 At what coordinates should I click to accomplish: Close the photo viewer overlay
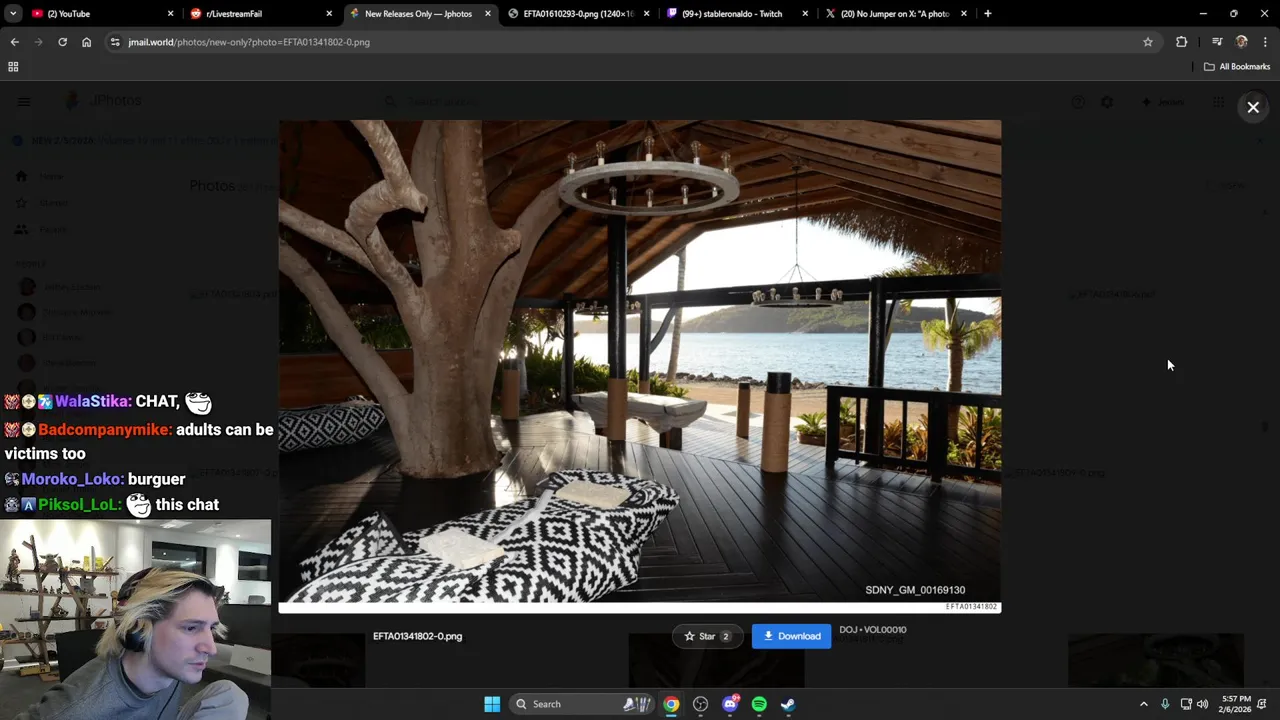tap(1253, 107)
